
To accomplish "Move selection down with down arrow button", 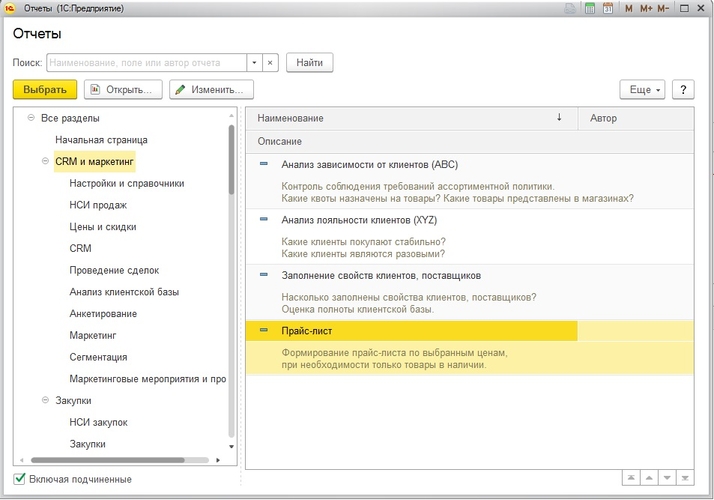I will click(667, 478).
